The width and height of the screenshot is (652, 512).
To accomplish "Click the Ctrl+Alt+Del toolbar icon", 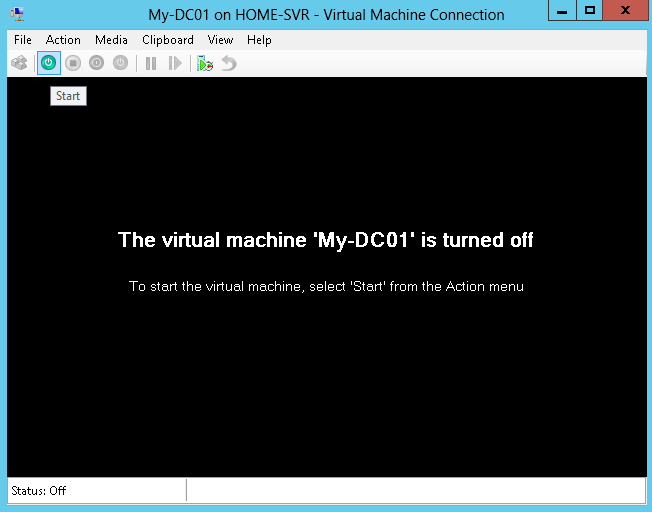I will pyautogui.click(x=19, y=63).
